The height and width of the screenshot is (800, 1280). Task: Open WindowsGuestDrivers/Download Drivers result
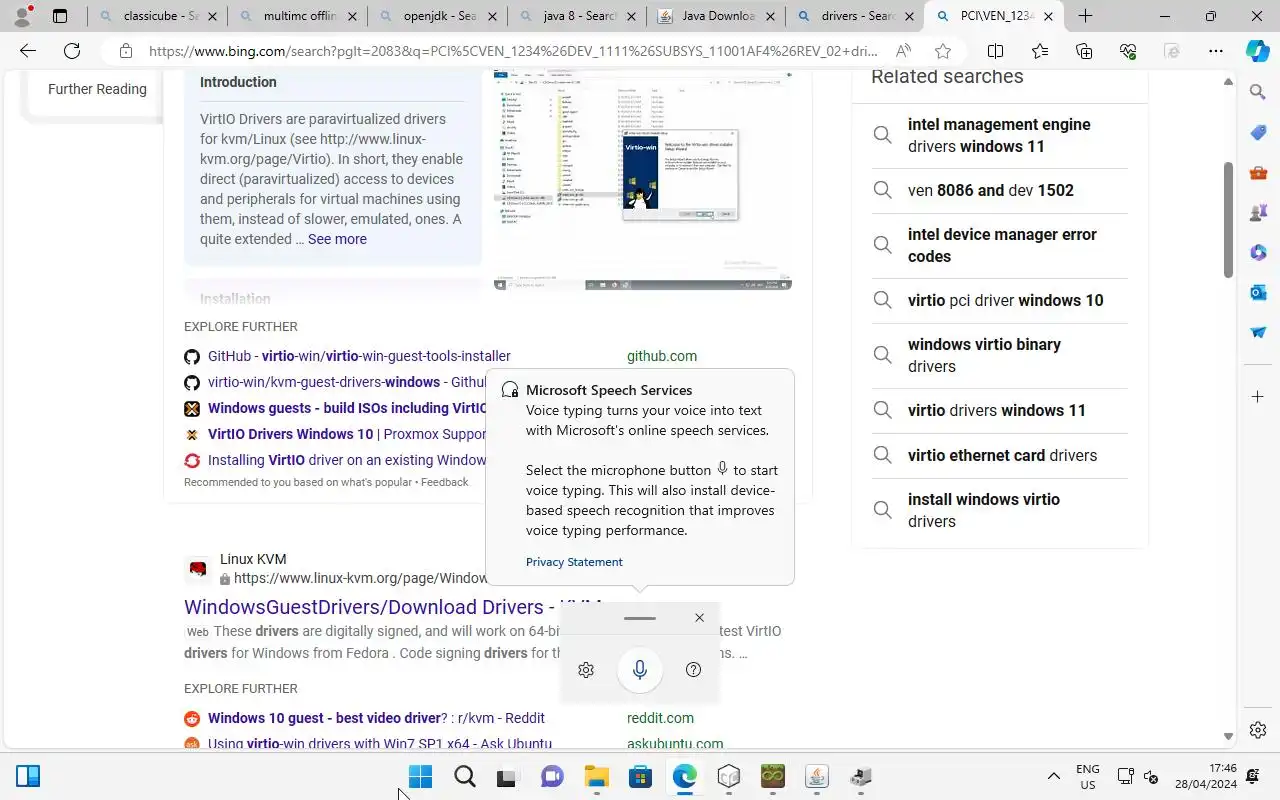pos(371,607)
